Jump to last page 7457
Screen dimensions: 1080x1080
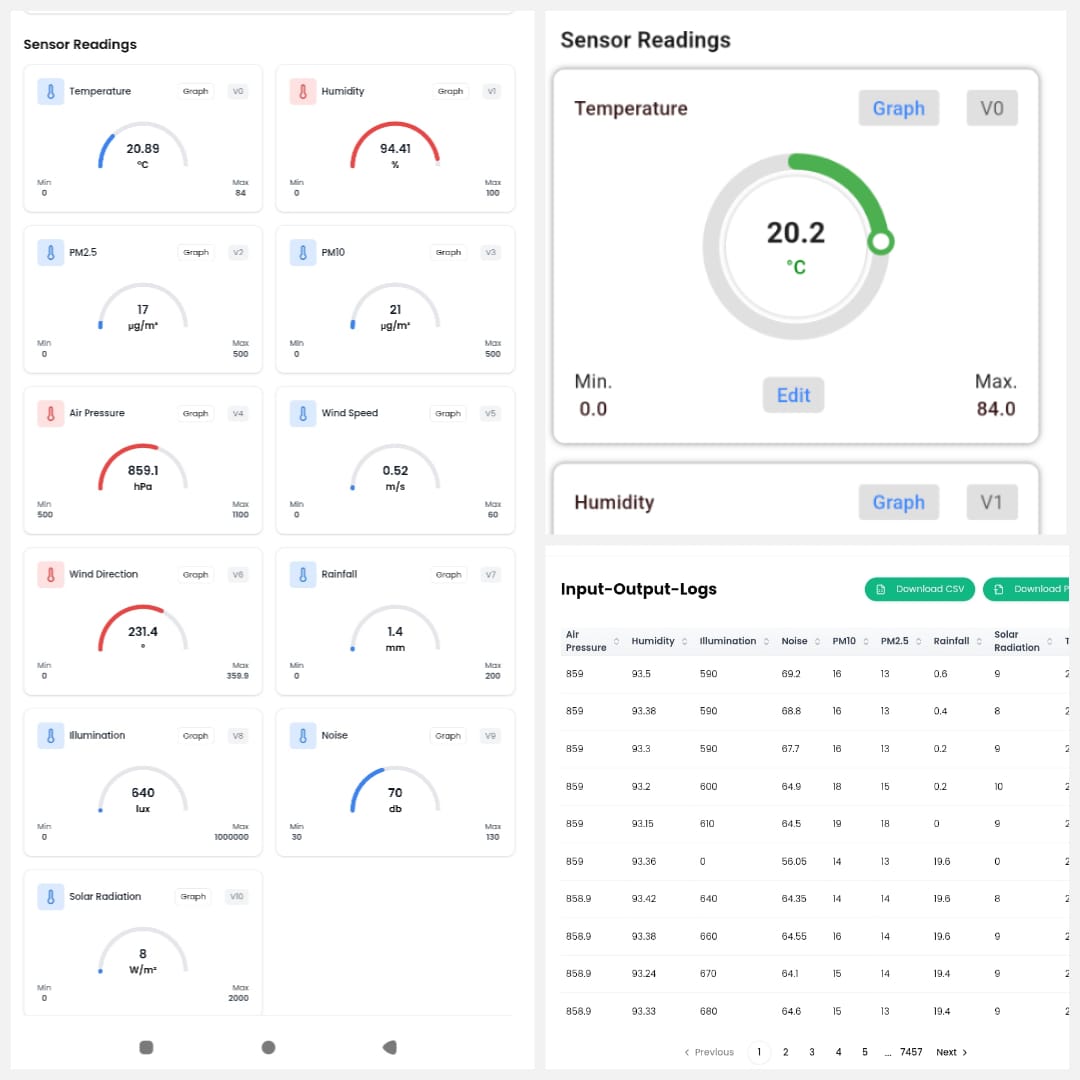tap(911, 1052)
